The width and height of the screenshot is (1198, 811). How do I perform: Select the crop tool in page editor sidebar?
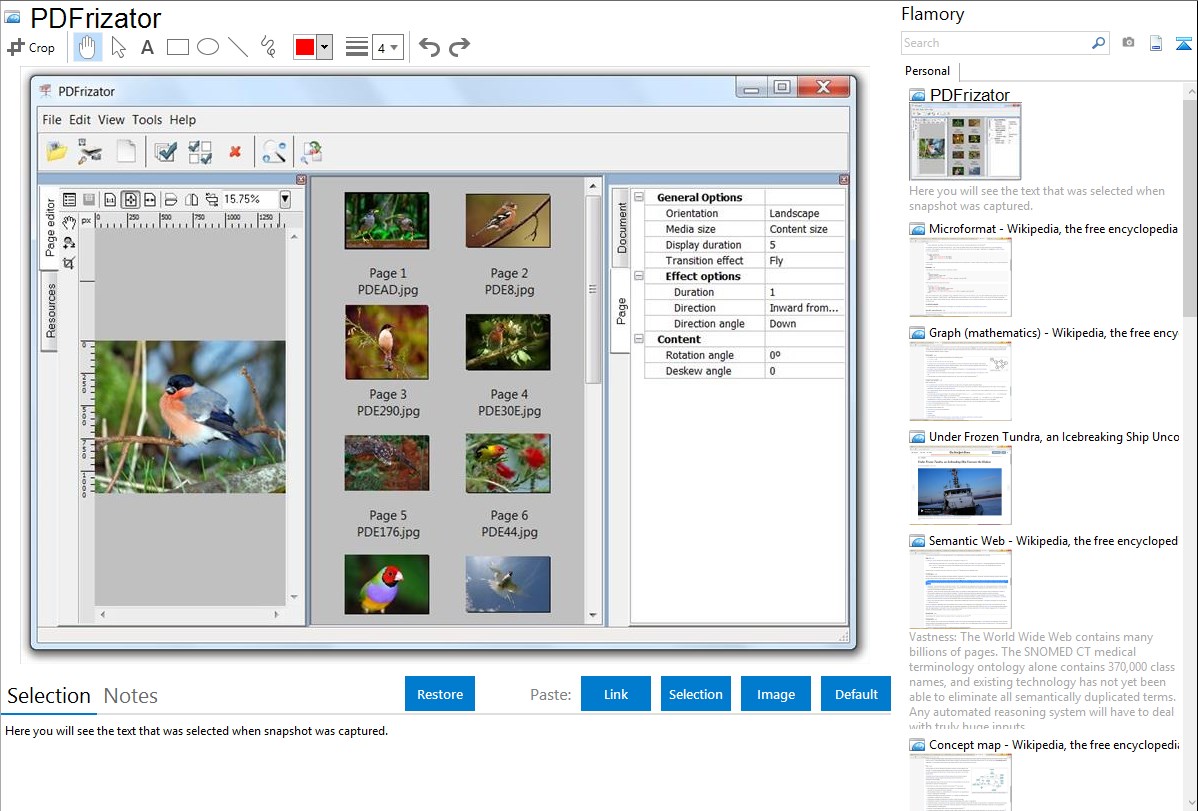pos(69,263)
